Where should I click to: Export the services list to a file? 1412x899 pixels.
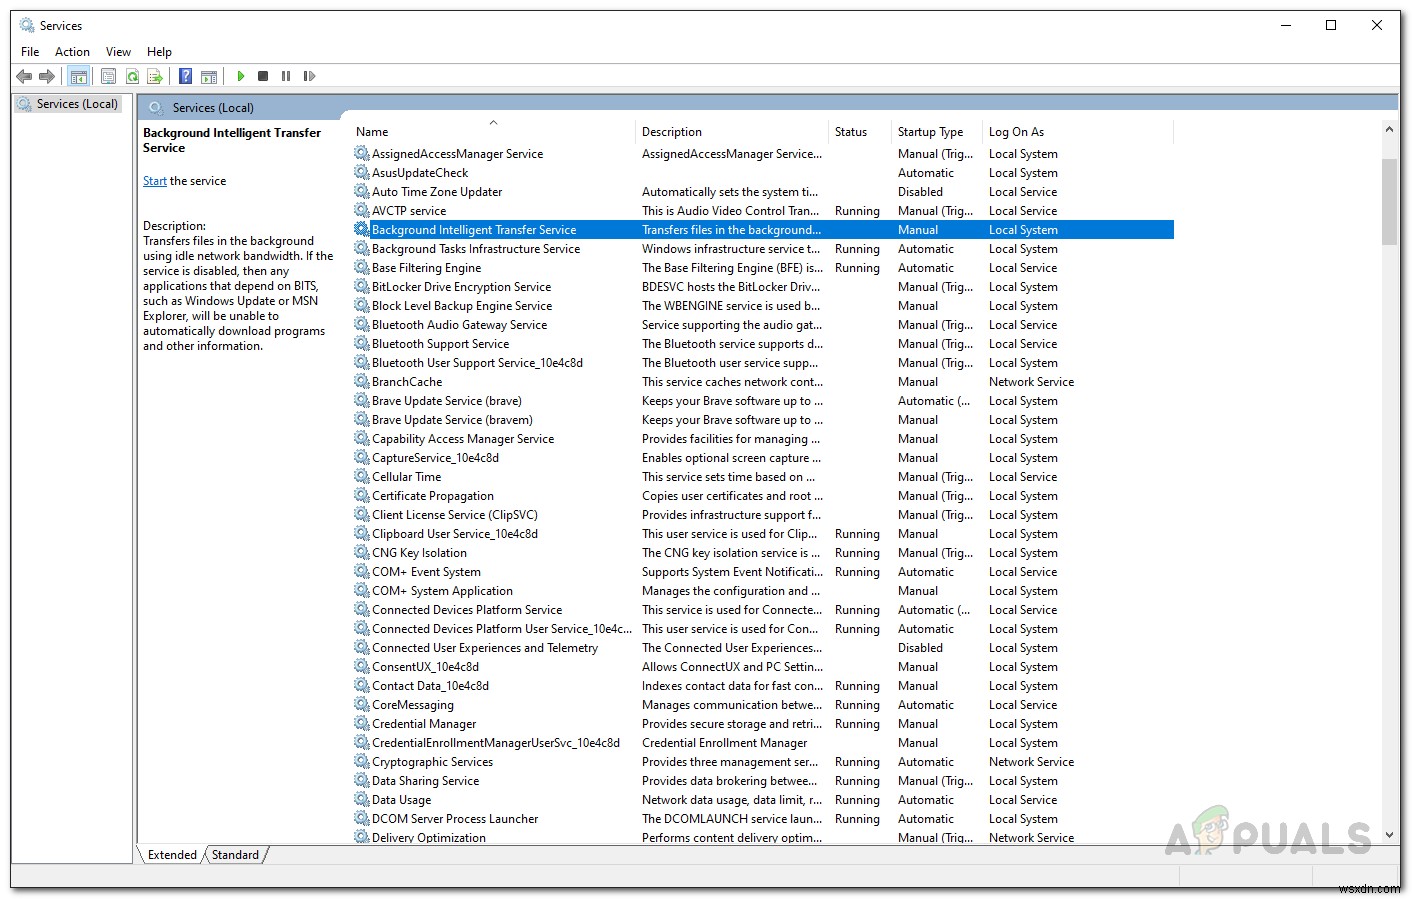(x=155, y=76)
